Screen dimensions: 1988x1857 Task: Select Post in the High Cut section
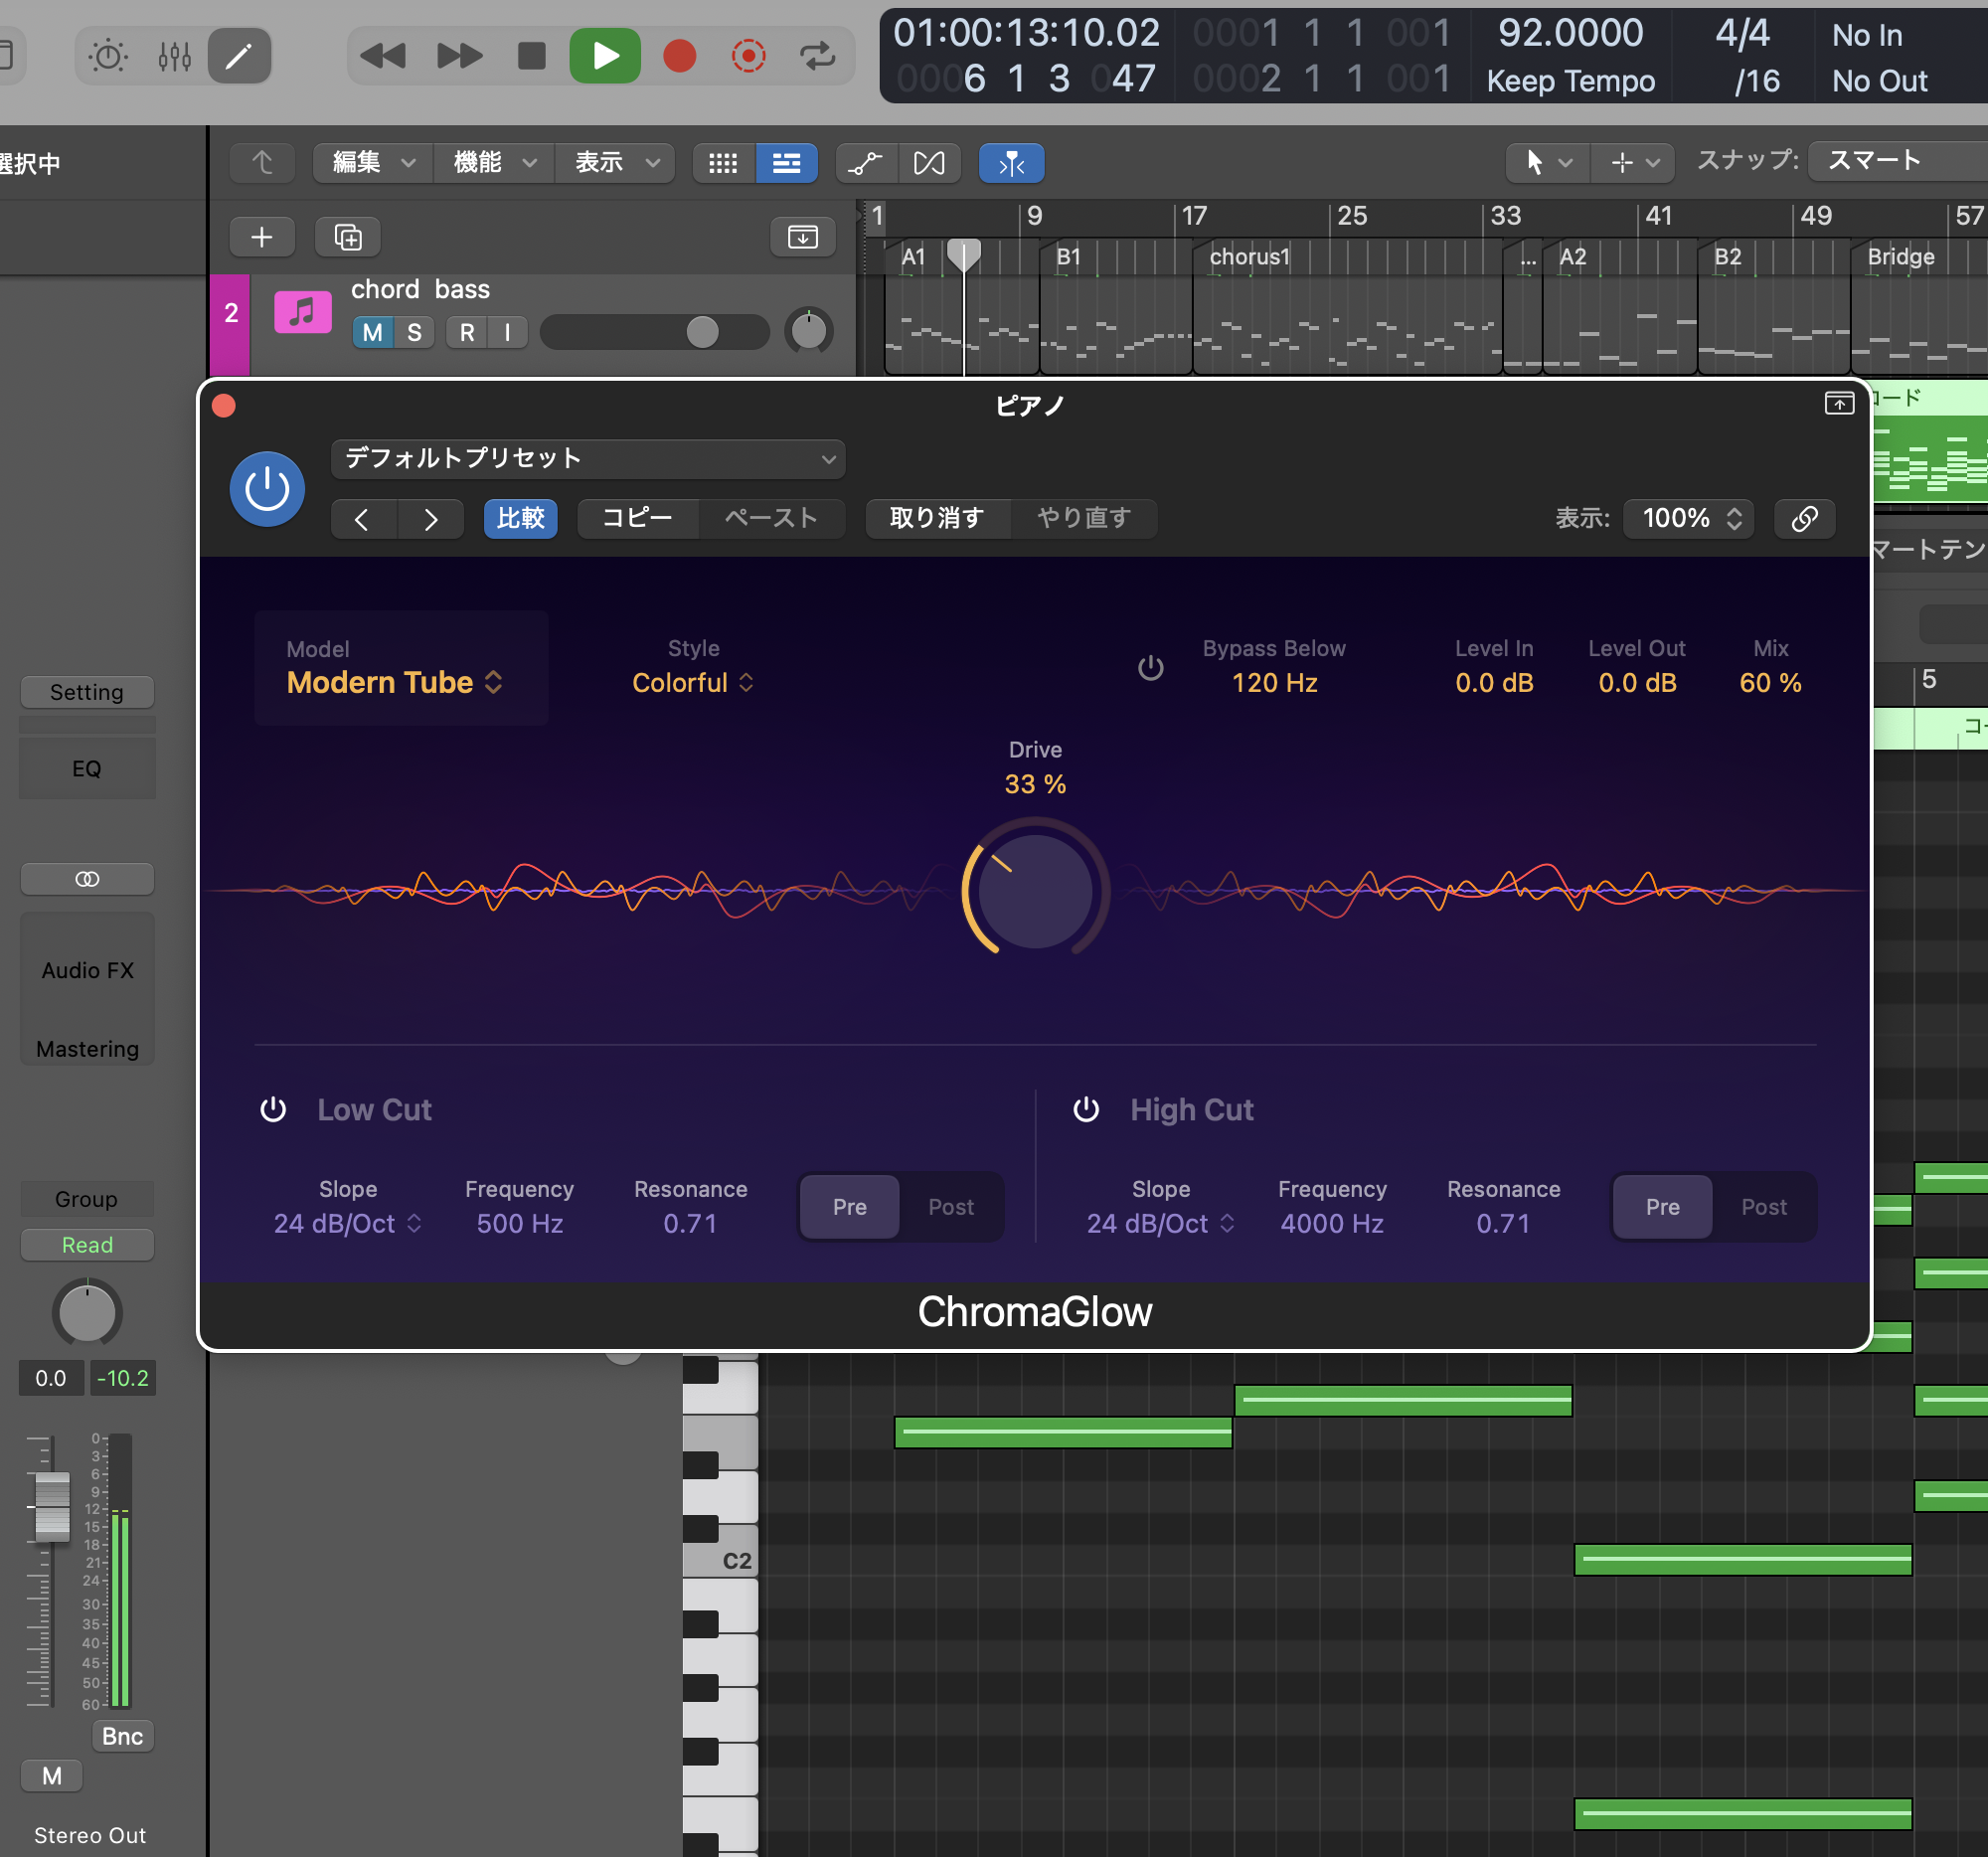(1764, 1207)
